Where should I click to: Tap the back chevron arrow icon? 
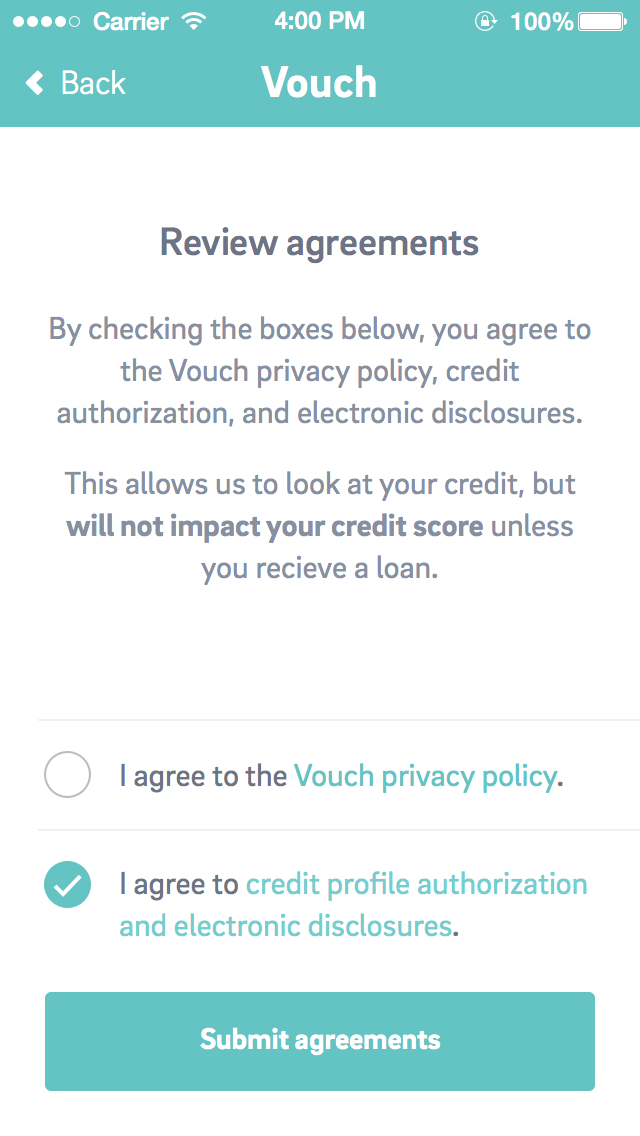(35, 83)
